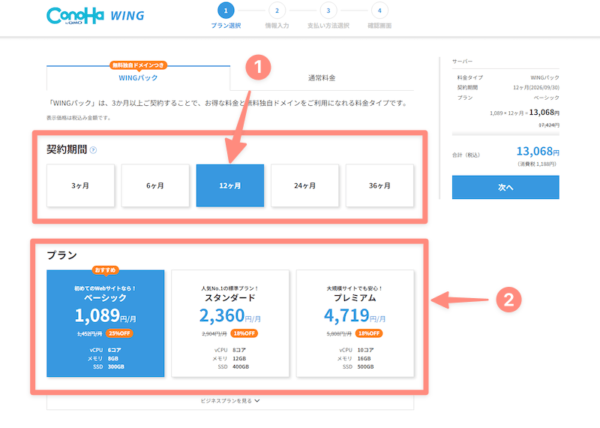Select the 6ヶ月 contract period
This screenshot has width=600, height=428.
point(155,185)
